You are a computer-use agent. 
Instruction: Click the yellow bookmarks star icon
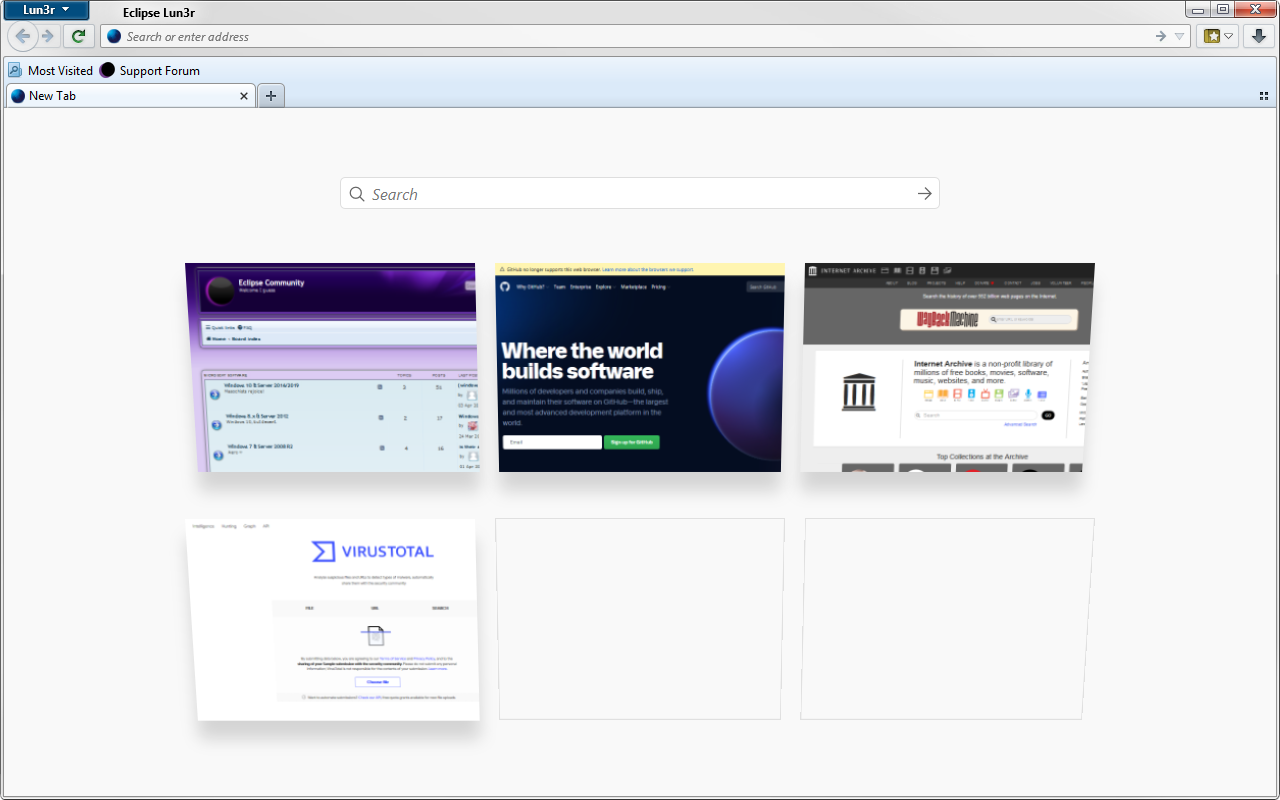click(1212, 36)
